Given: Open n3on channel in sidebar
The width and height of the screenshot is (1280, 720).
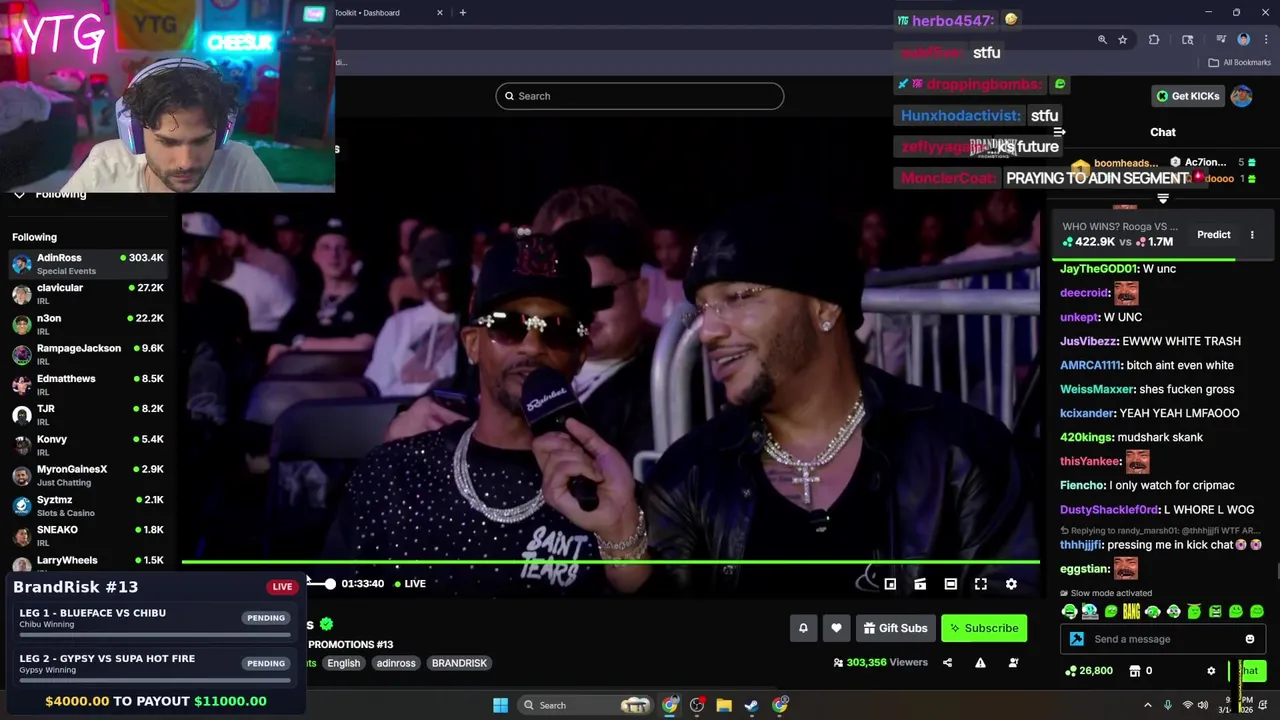Looking at the screenshot, I should [x=89, y=324].
